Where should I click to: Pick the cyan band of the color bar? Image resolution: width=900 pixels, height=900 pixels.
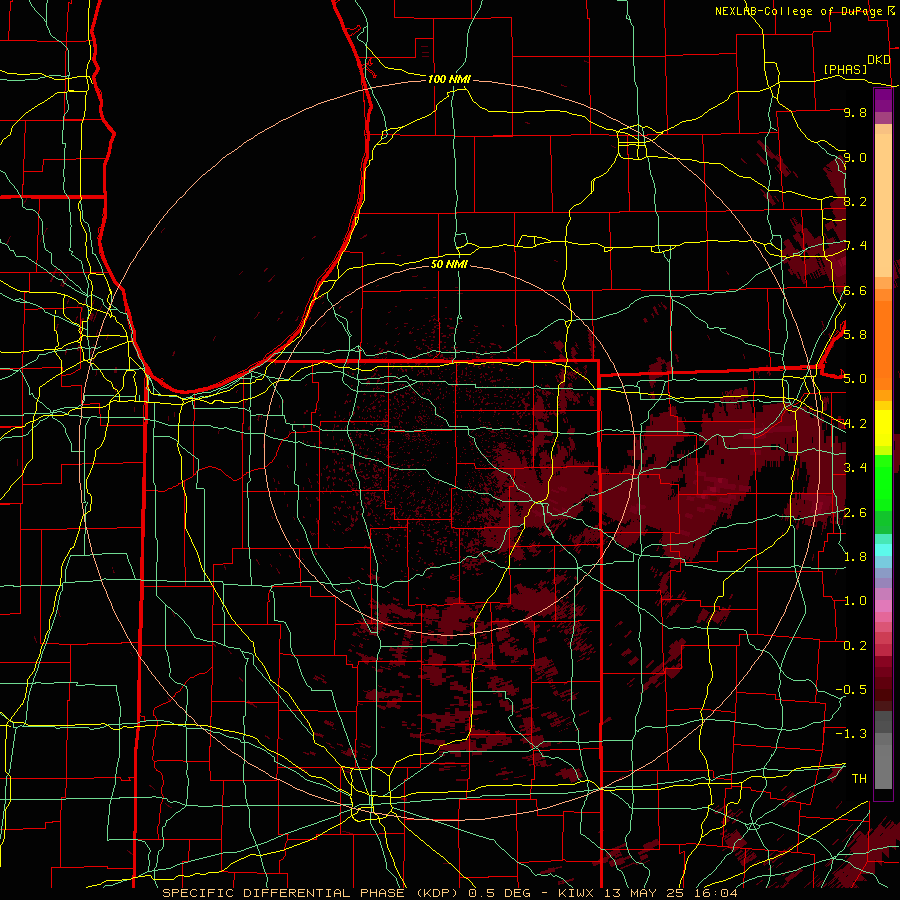click(883, 550)
